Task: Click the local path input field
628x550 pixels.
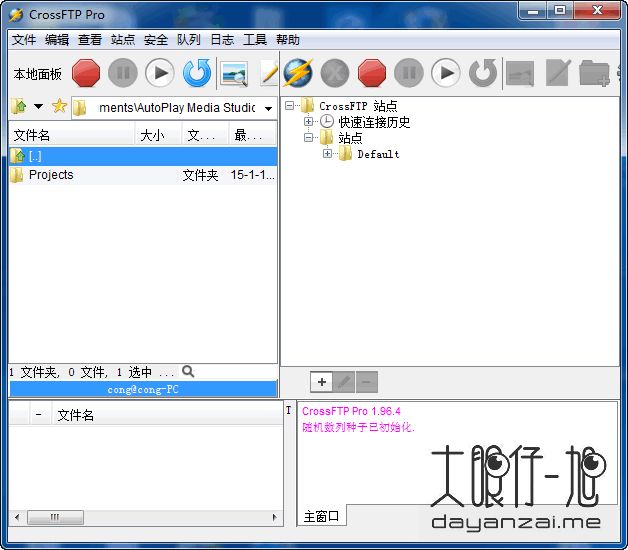Action: [176, 108]
